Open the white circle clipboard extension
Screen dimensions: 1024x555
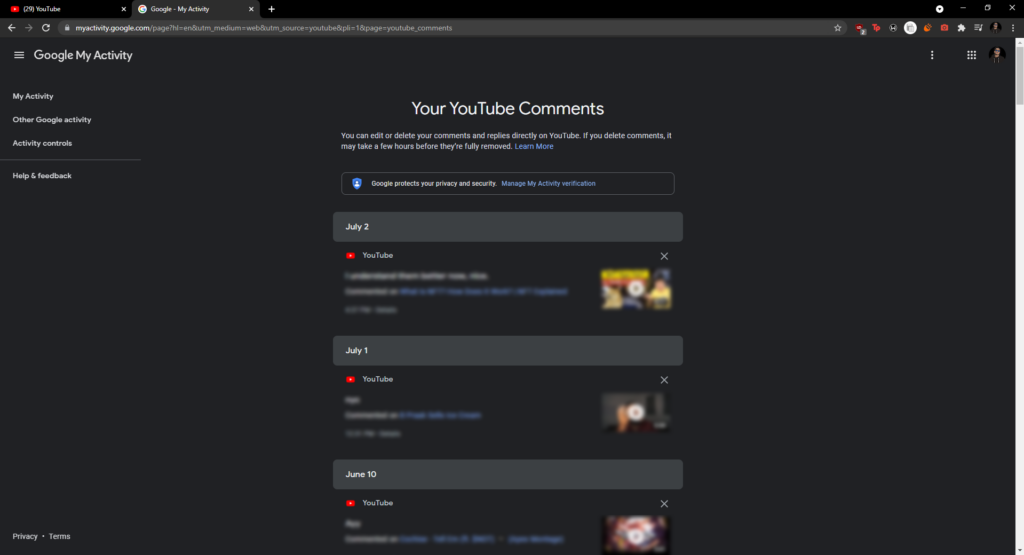[x=910, y=28]
